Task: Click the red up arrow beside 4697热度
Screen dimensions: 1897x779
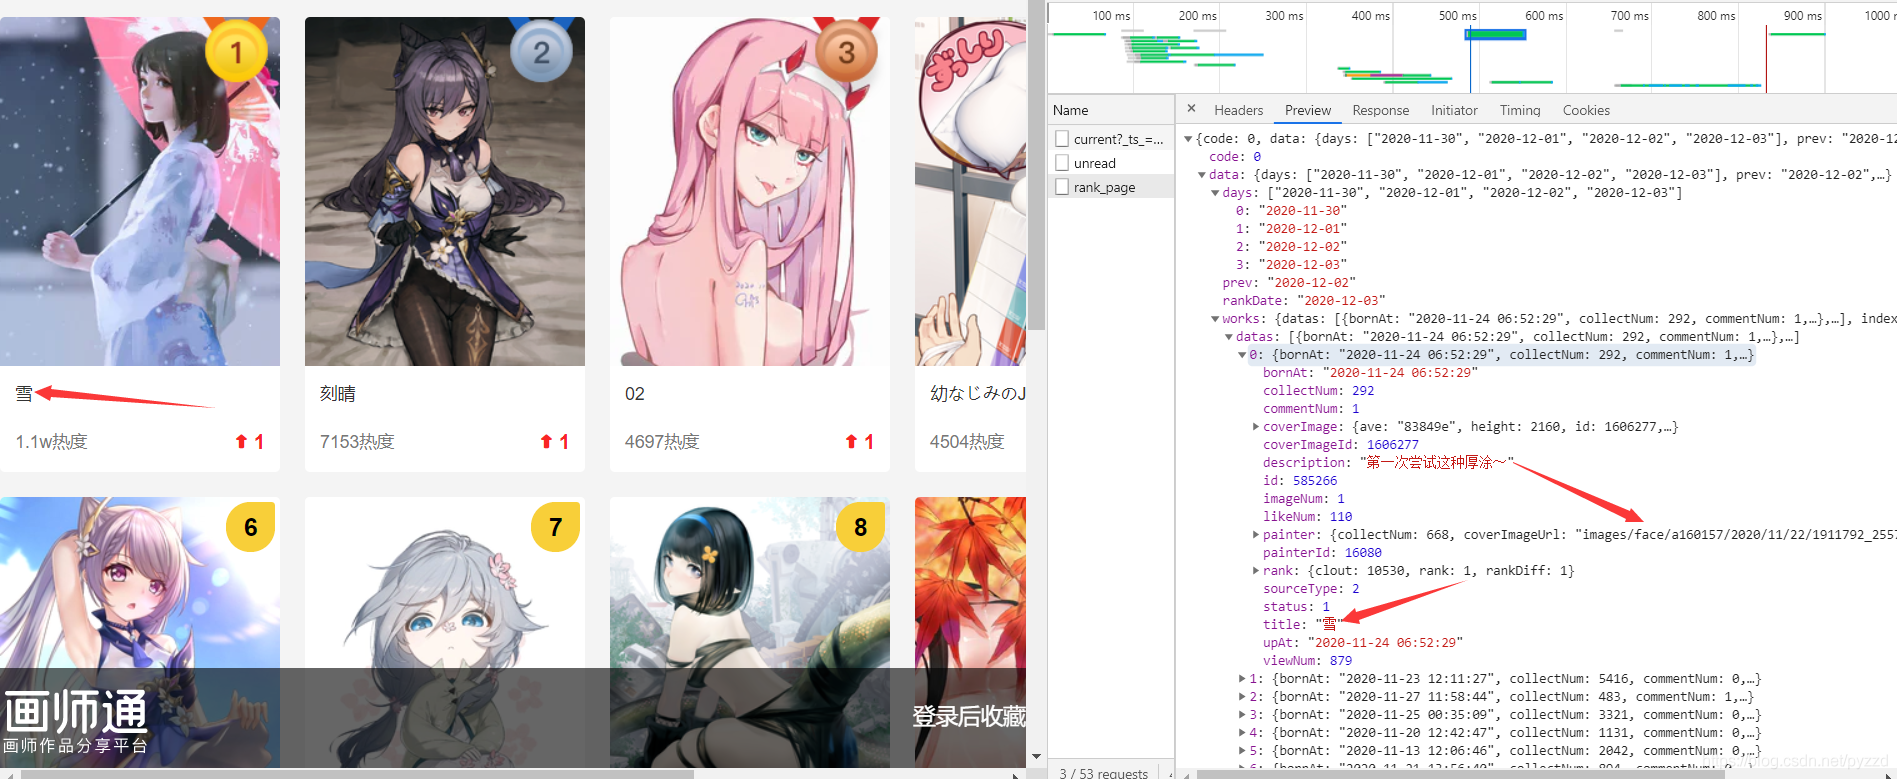Action: (851, 441)
